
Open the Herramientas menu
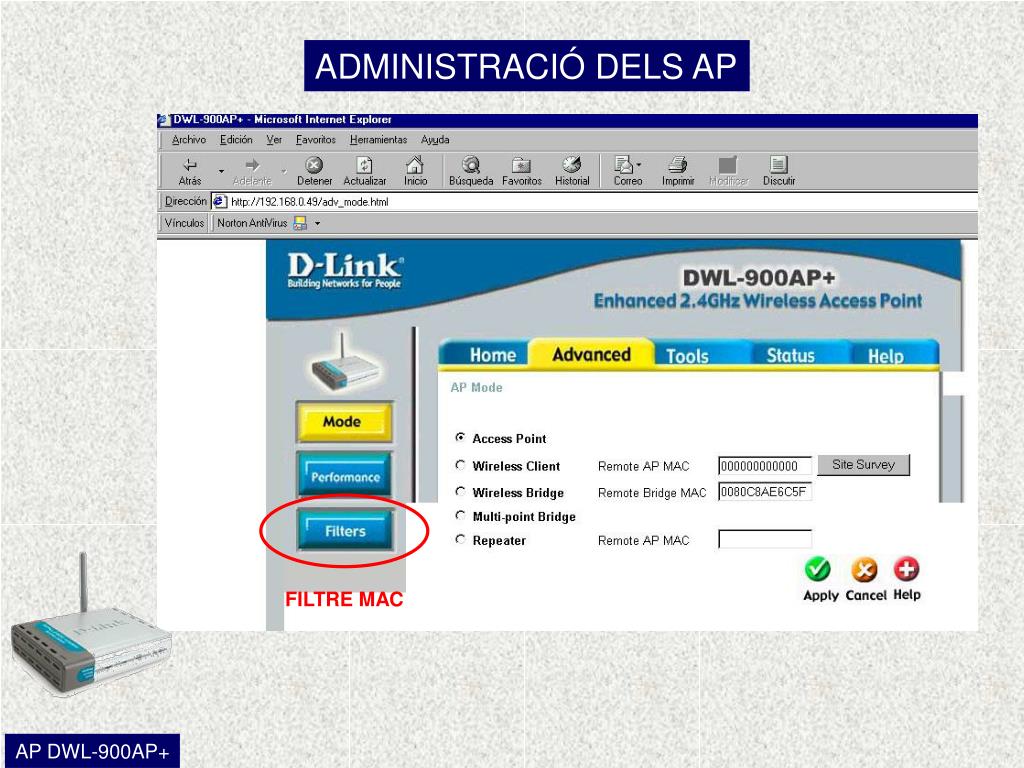click(378, 140)
